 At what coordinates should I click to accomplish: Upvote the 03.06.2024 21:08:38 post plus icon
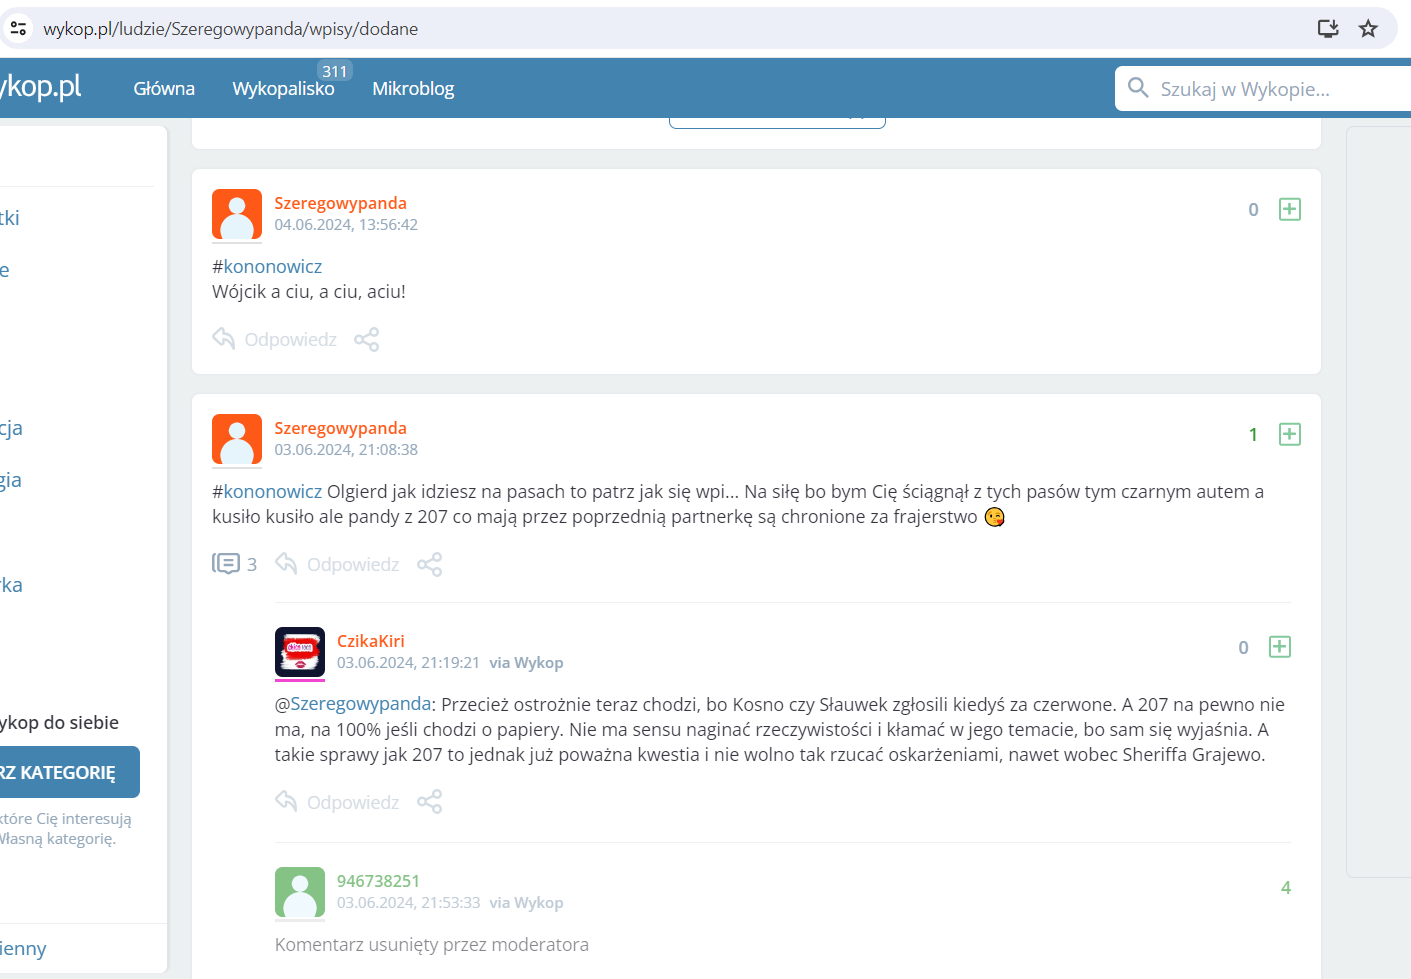coord(1290,434)
